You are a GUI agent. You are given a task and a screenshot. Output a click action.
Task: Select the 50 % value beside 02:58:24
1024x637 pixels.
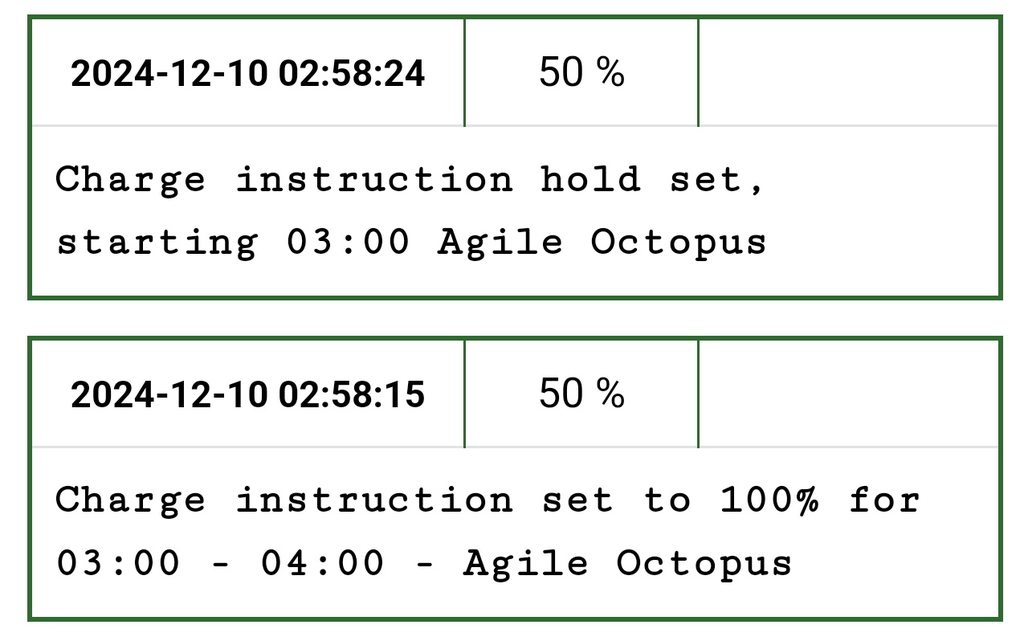pos(581,72)
